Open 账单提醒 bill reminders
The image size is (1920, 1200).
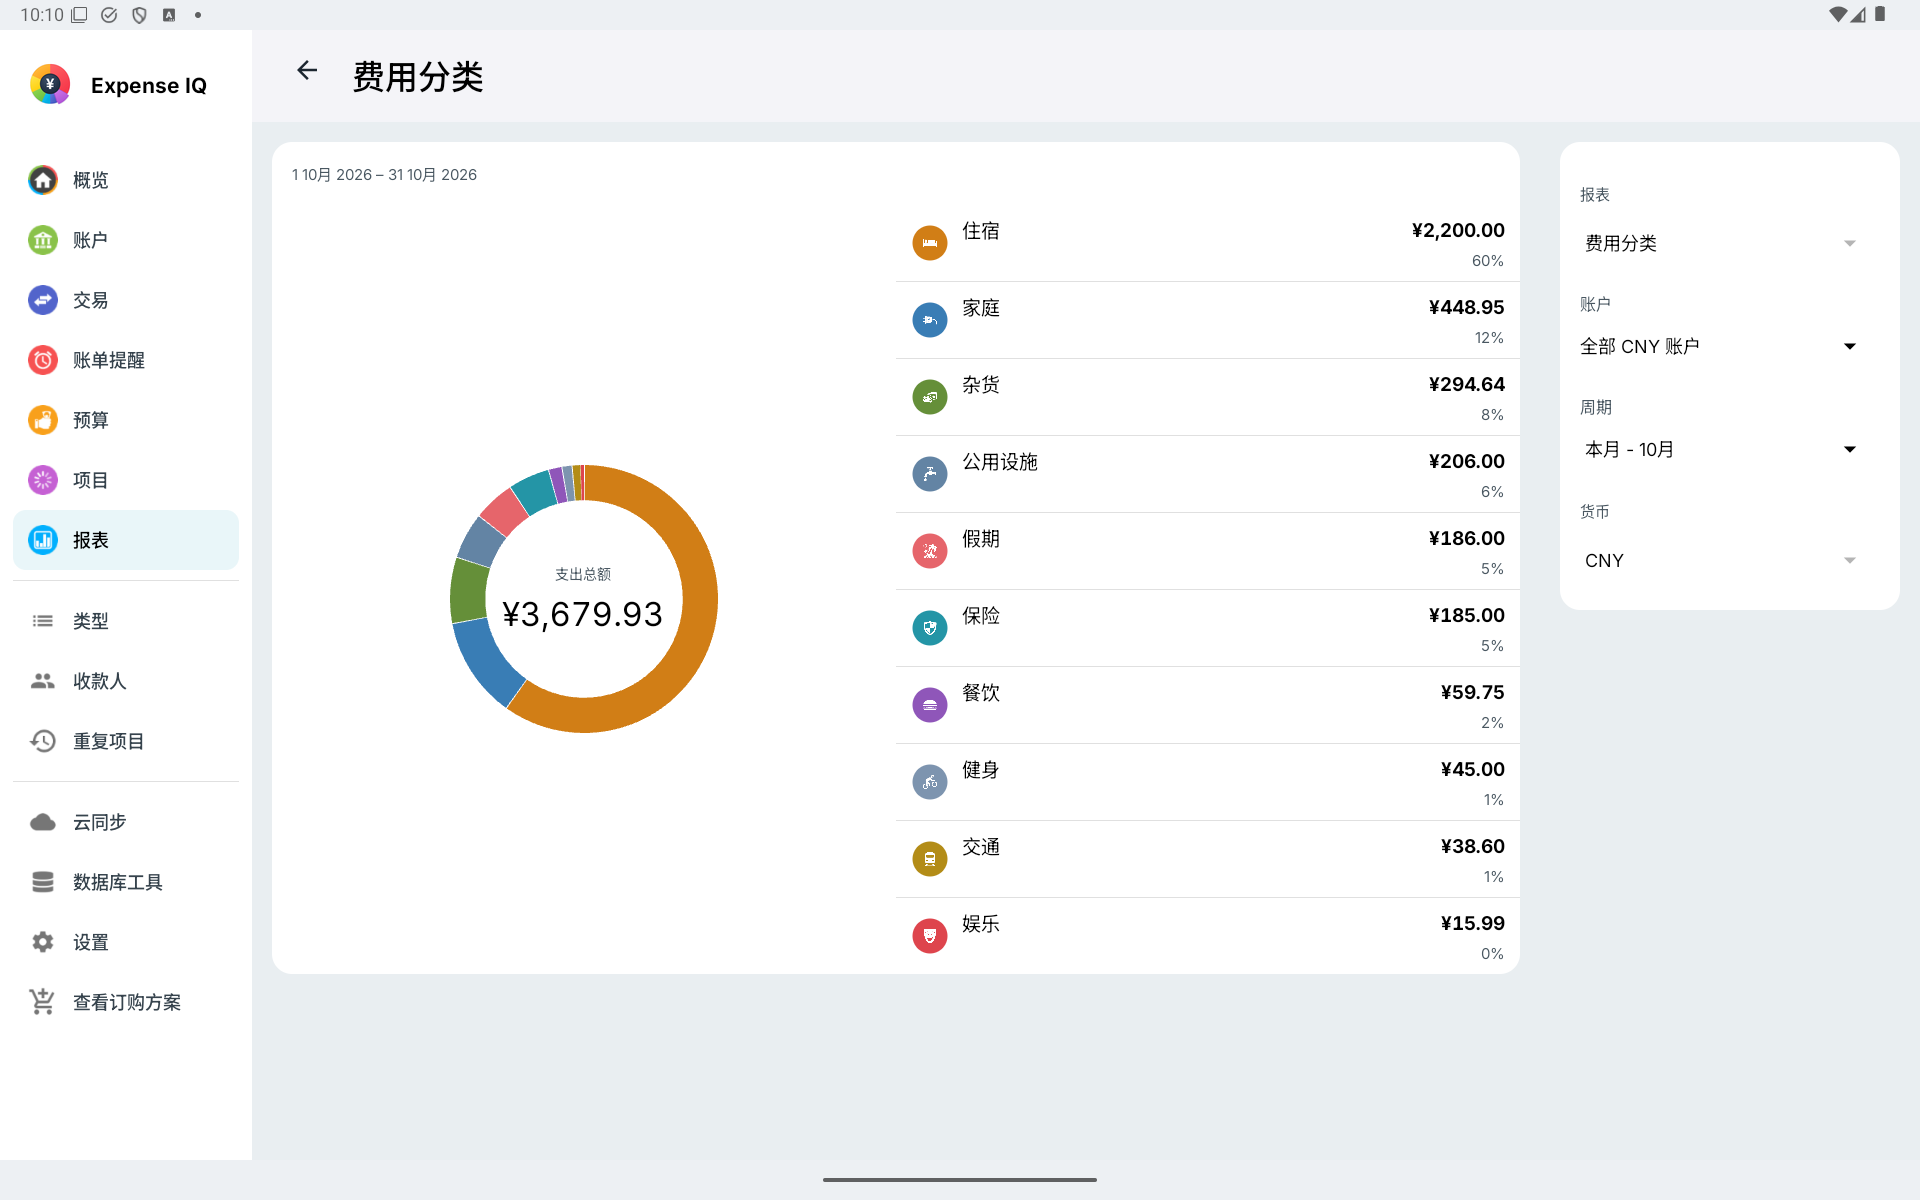[x=126, y=360]
